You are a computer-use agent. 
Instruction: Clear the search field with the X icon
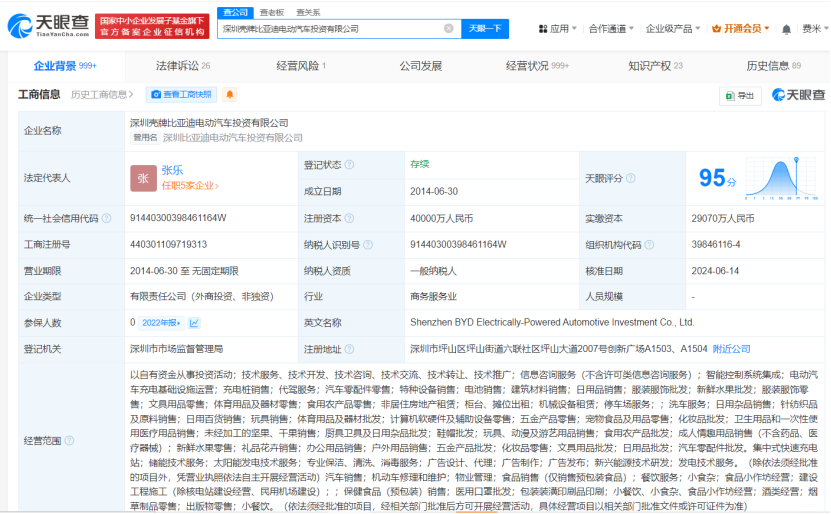pos(448,29)
